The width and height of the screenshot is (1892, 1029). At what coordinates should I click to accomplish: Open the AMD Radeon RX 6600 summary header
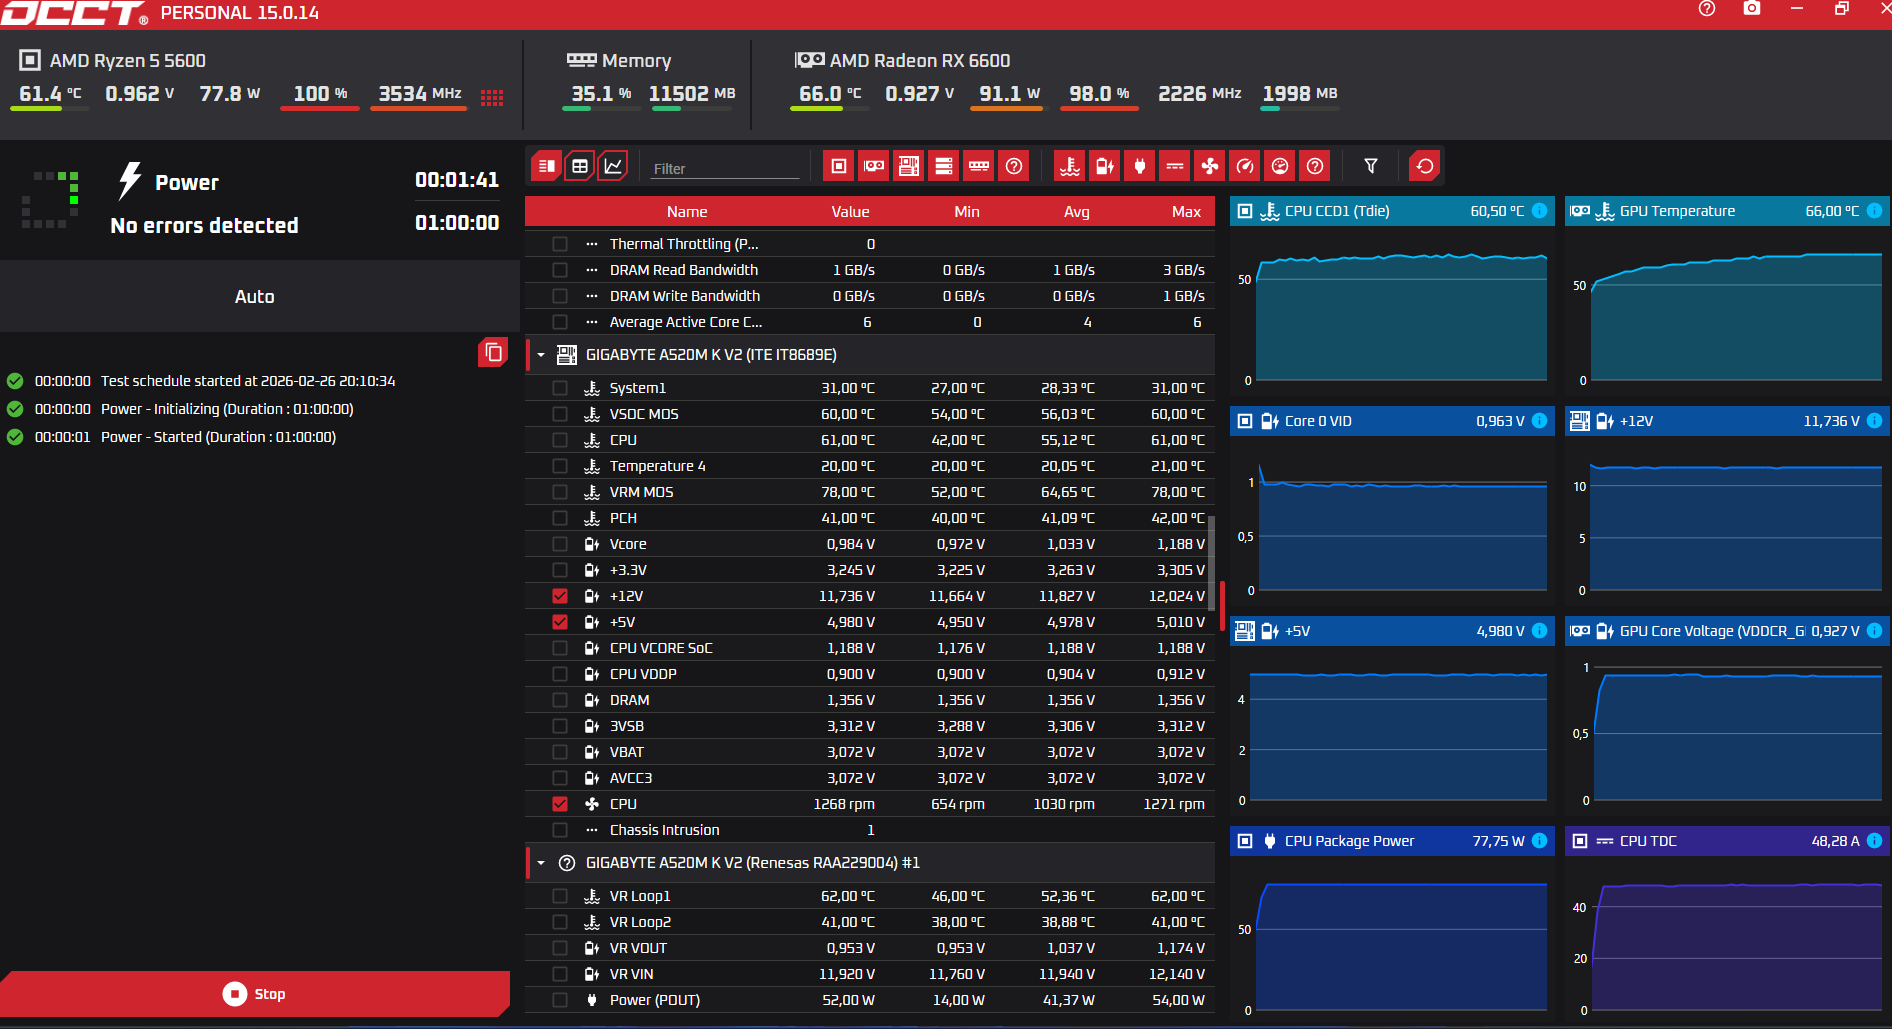coord(903,61)
